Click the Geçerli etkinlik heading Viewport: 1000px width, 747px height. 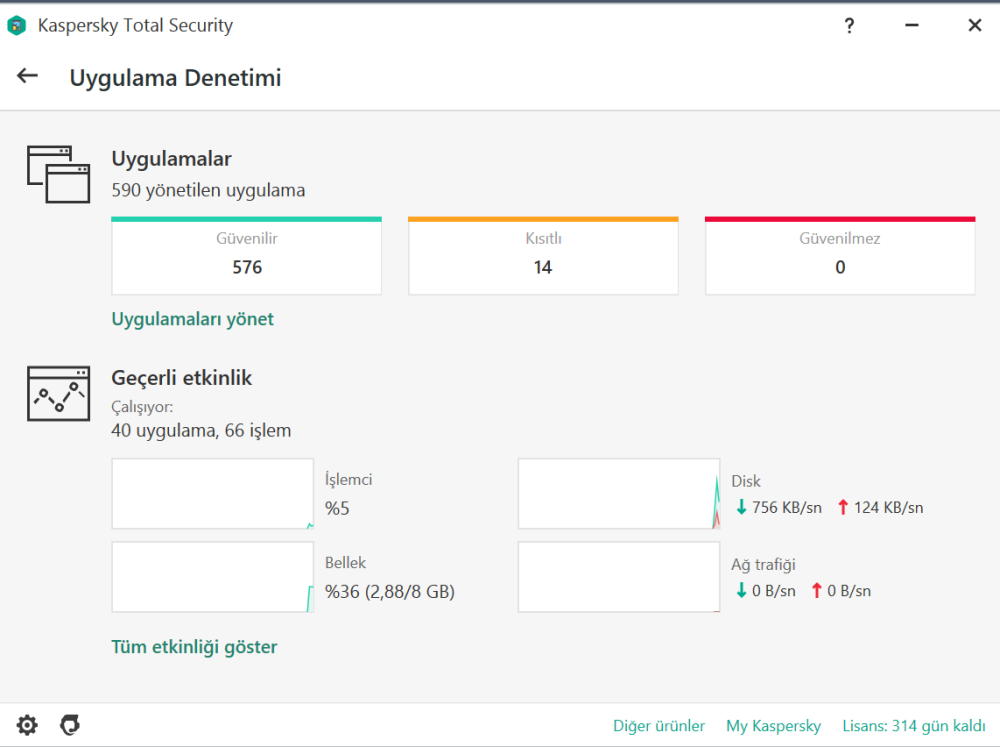click(182, 378)
